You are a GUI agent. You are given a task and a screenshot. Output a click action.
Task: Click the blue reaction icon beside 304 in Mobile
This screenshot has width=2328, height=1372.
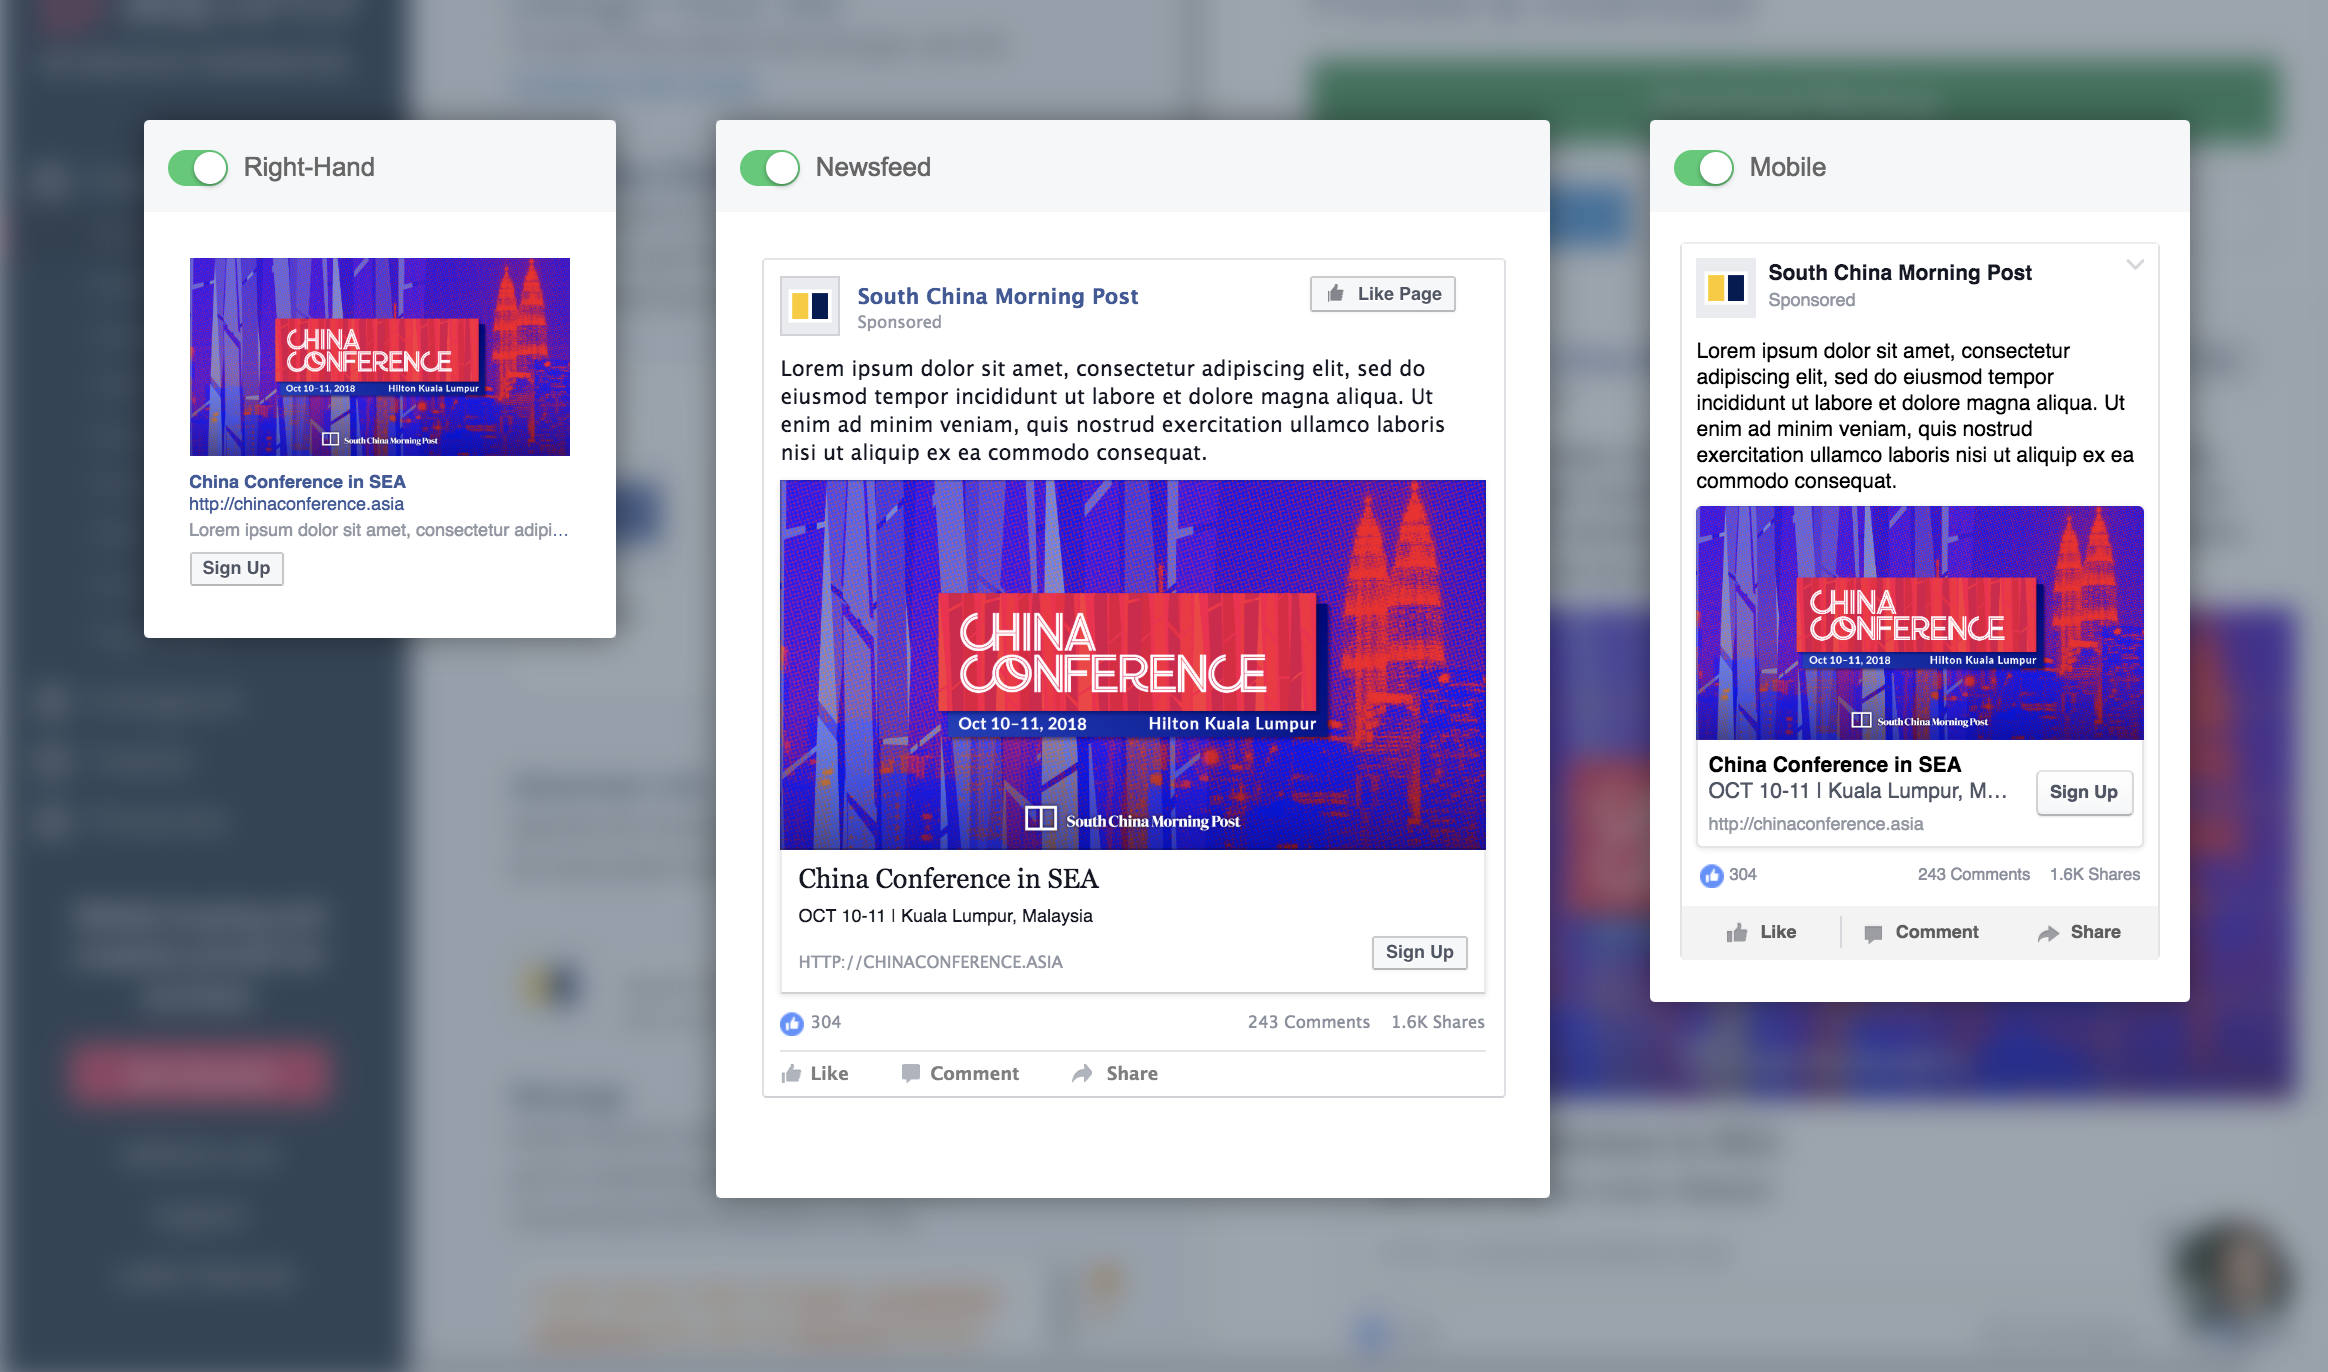(1712, 875)
